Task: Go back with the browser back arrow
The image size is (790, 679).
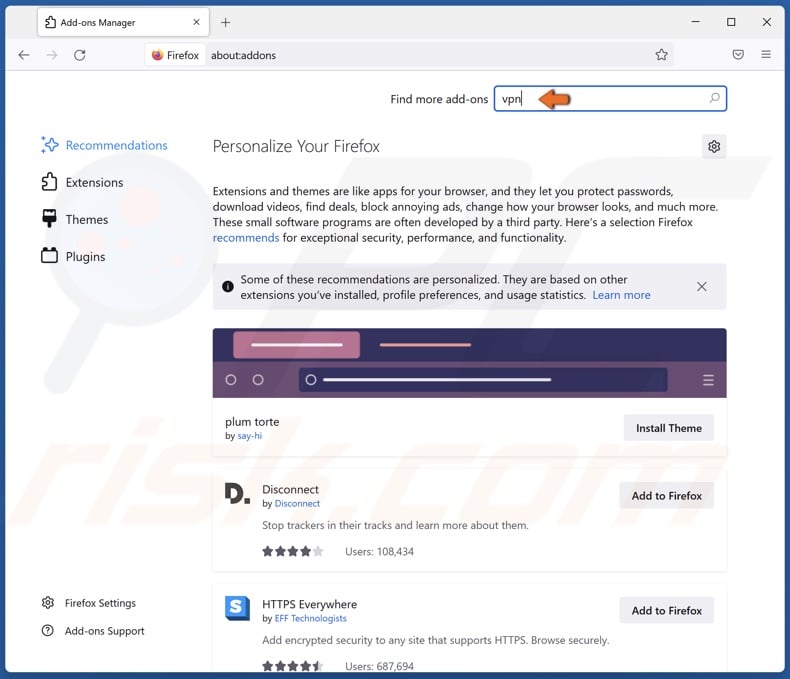Action: click(24, 55)
